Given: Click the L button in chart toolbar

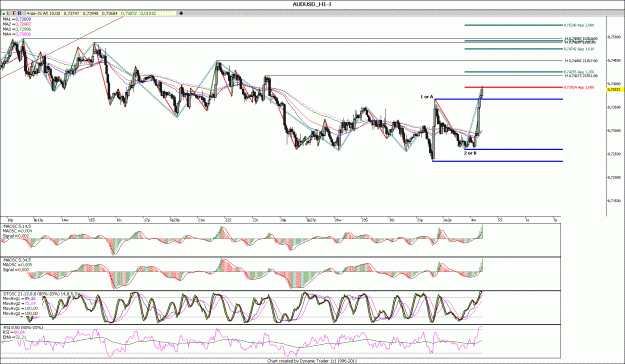Looking at the screenshot, I should coord(8,13).
